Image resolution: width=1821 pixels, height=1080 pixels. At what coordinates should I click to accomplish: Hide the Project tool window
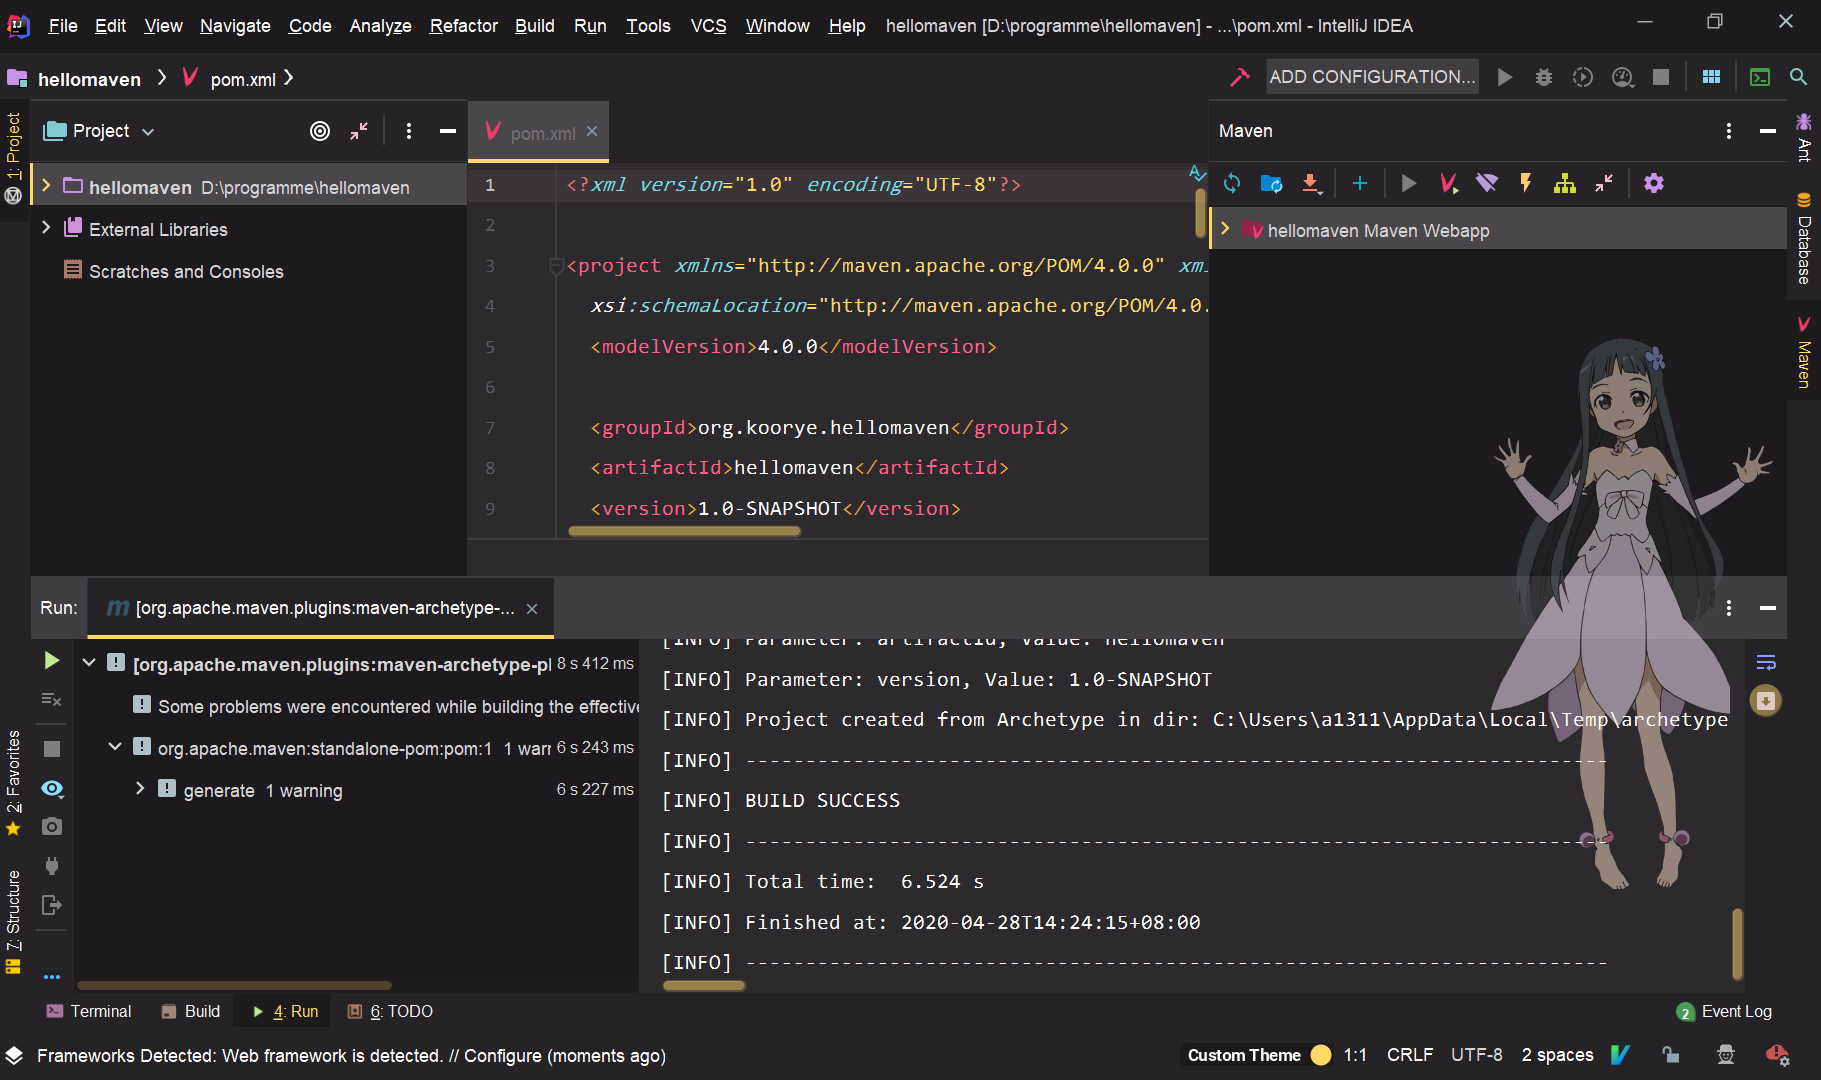click(x=448, y=131)
